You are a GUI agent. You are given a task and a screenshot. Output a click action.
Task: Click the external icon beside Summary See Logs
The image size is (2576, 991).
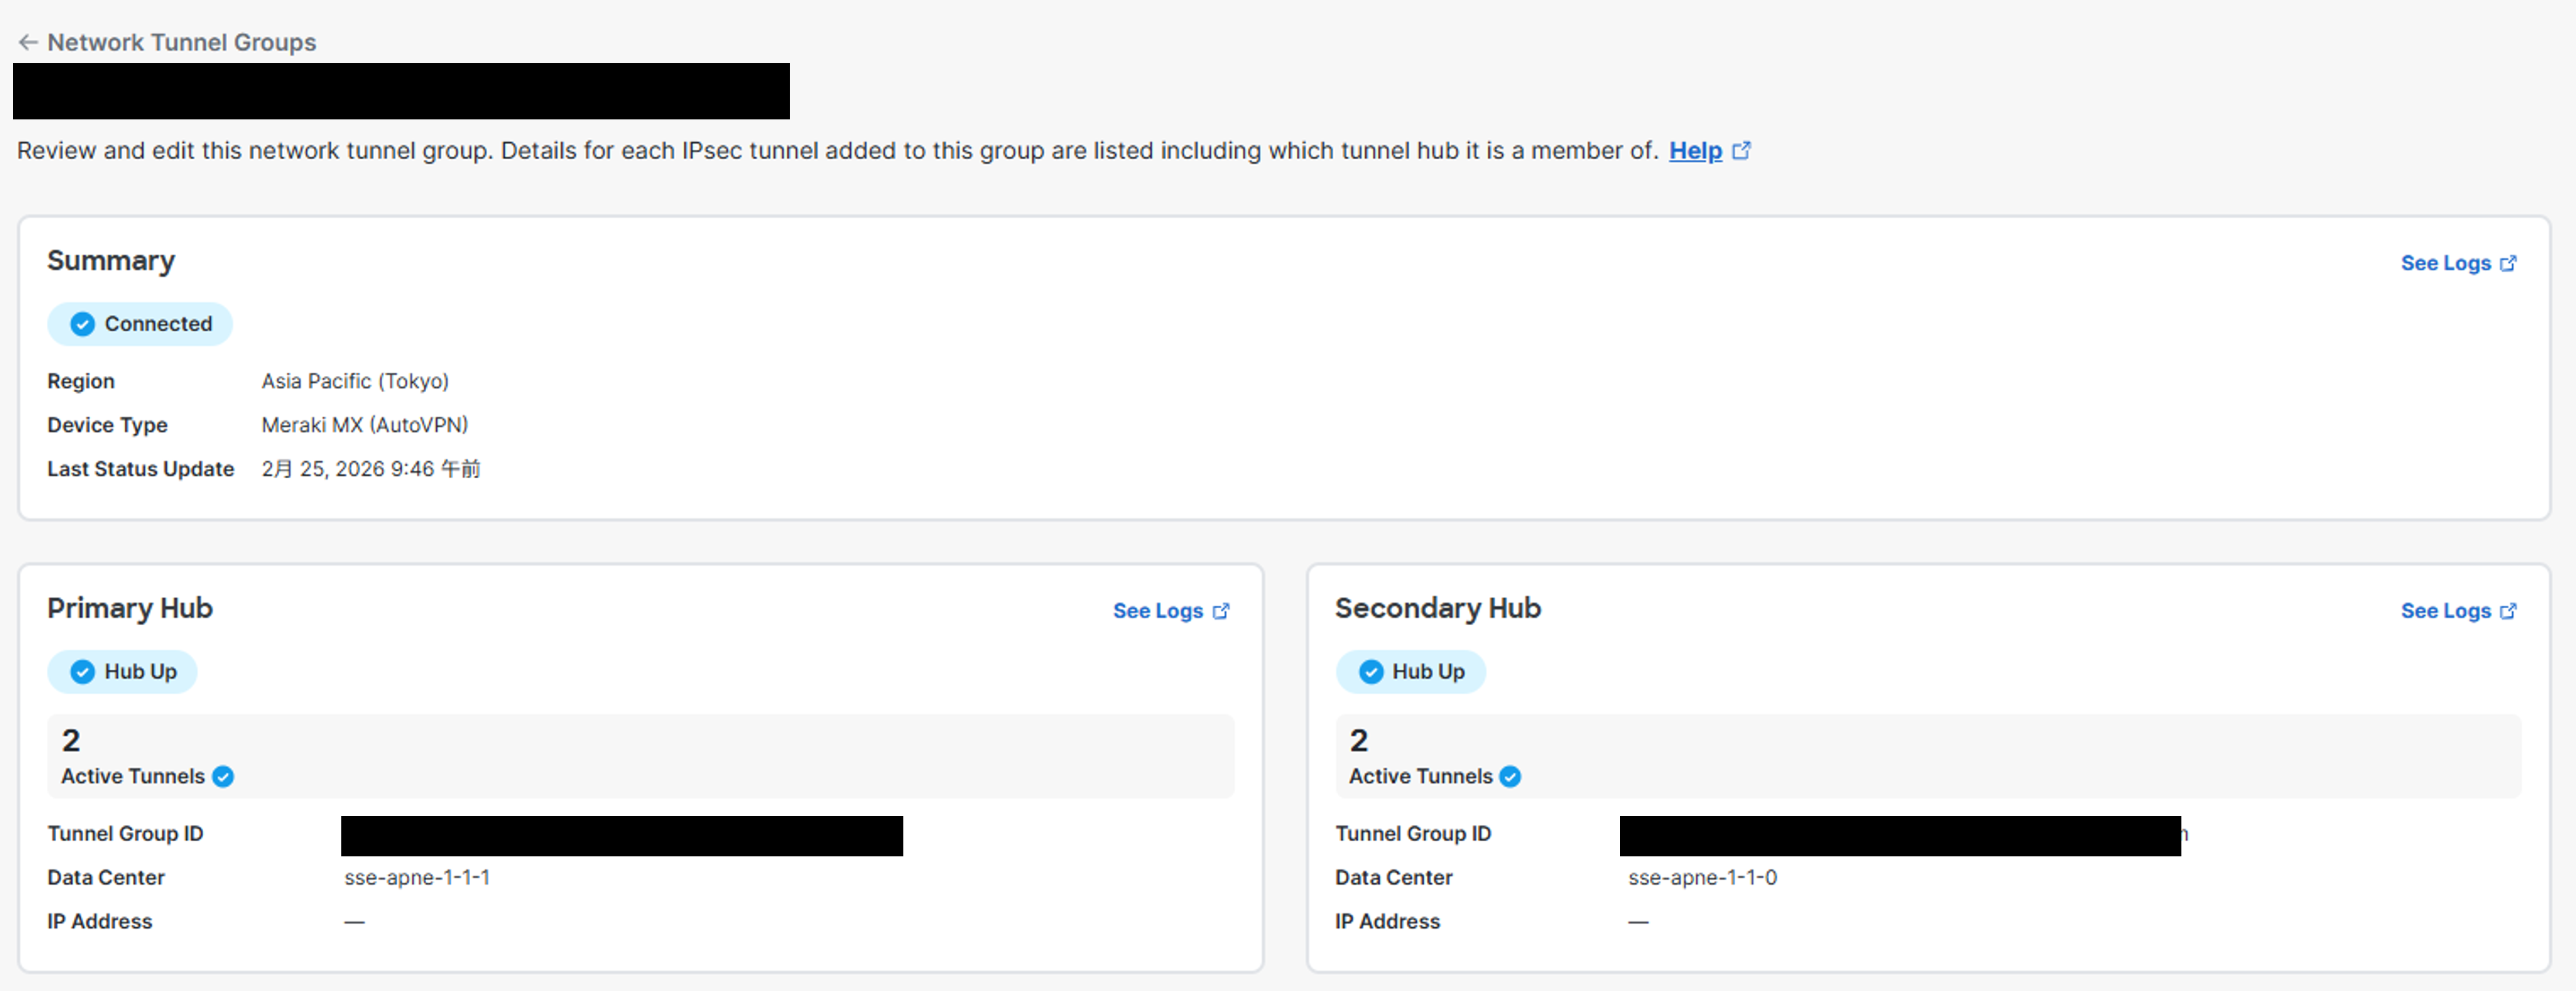click(x=2508, y=263)
